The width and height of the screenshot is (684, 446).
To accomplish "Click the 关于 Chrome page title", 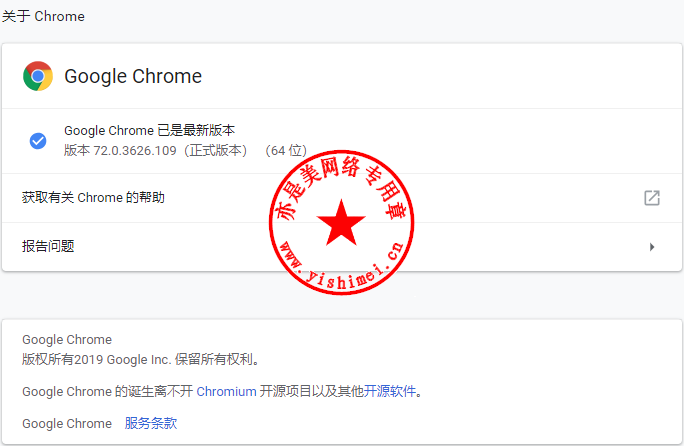I will coord(43,16).
